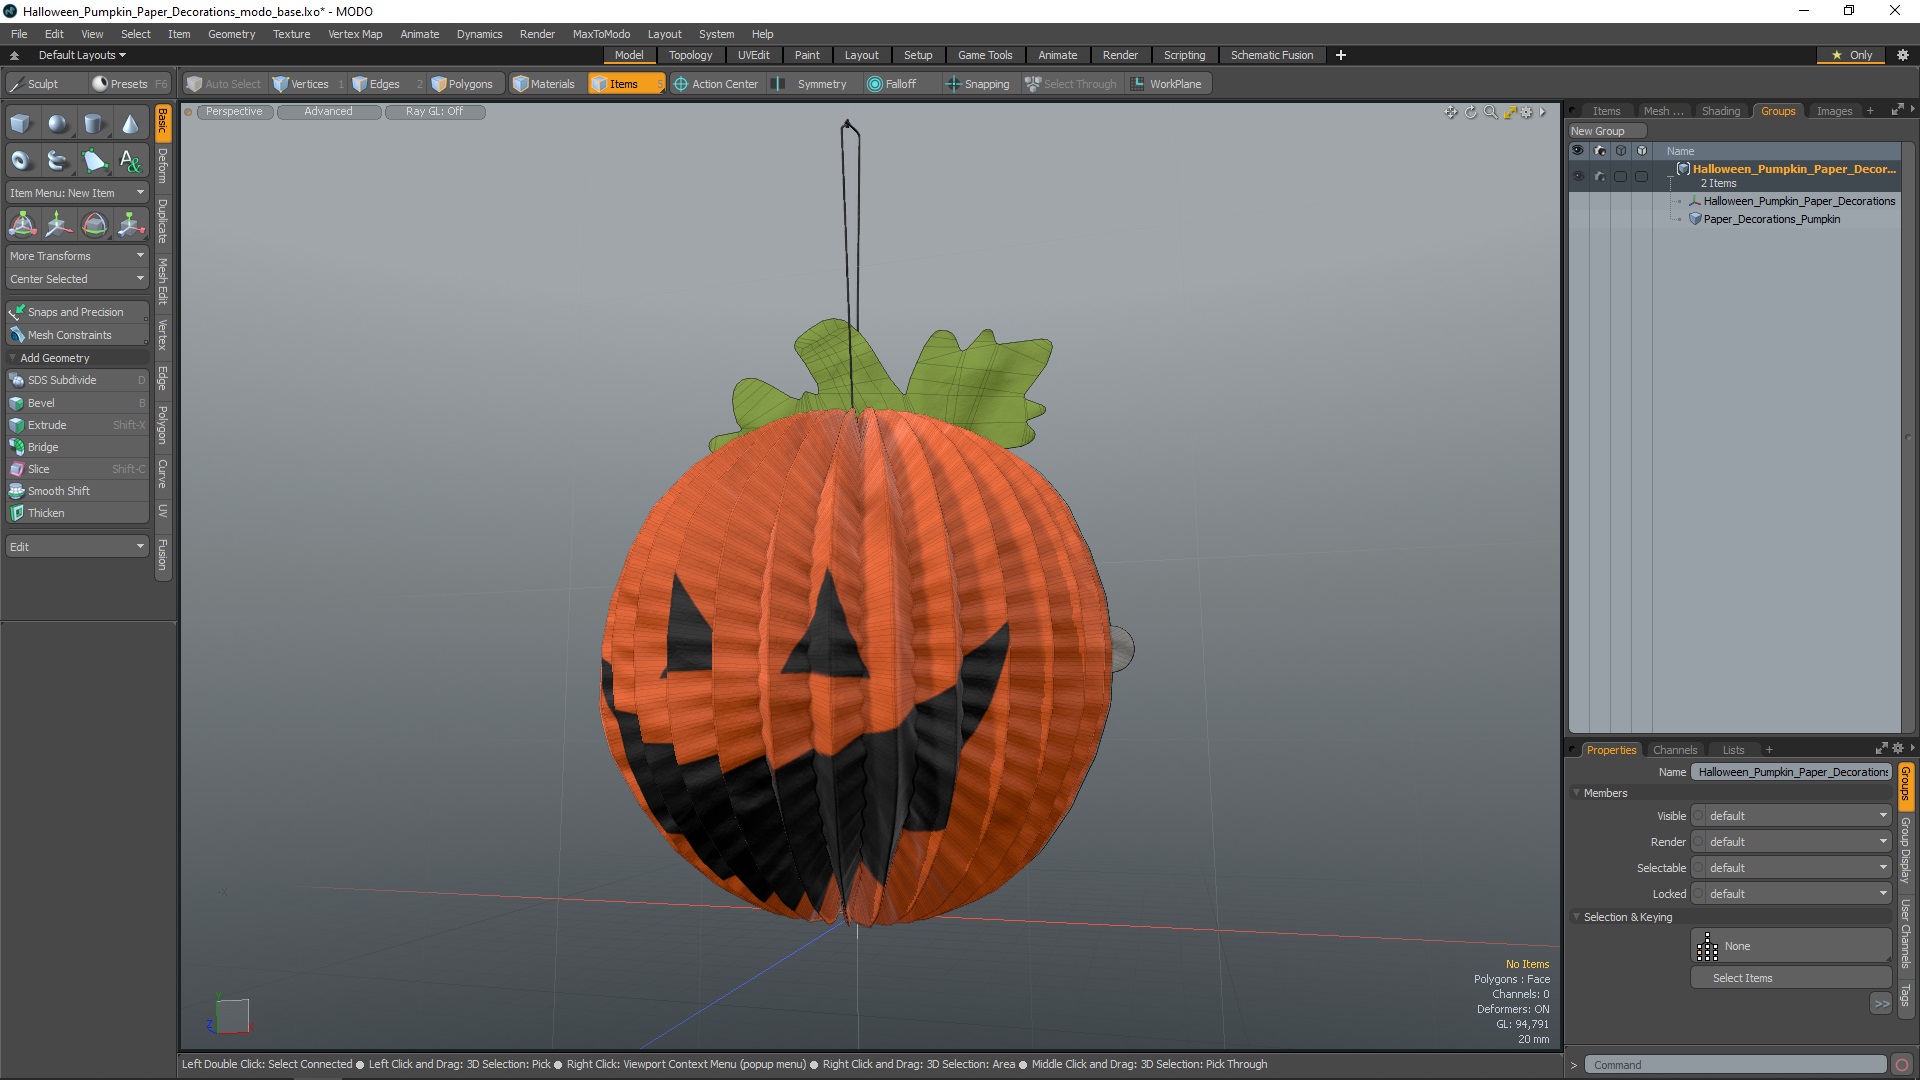The image size is (1920, 1080).
Task: Activate the Scale tool
Action: point(130,225)
